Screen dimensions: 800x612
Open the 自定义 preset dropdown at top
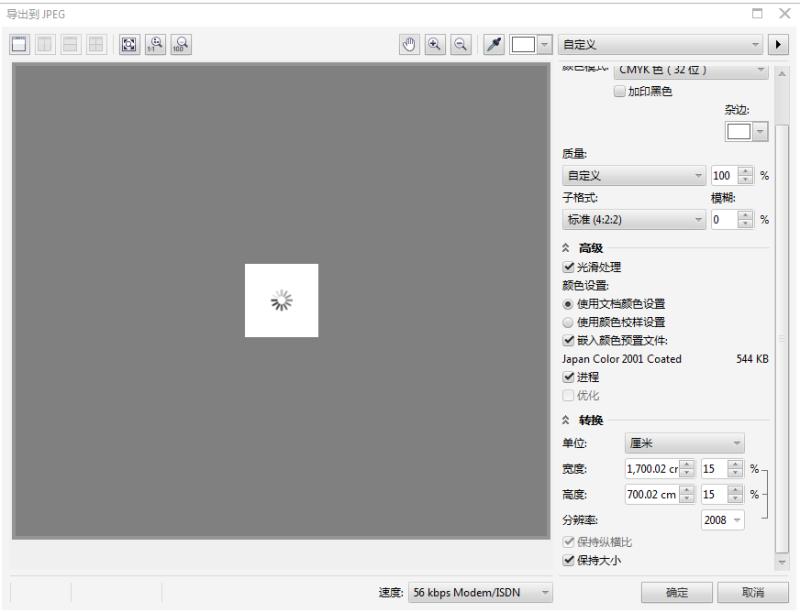(660, 44)
